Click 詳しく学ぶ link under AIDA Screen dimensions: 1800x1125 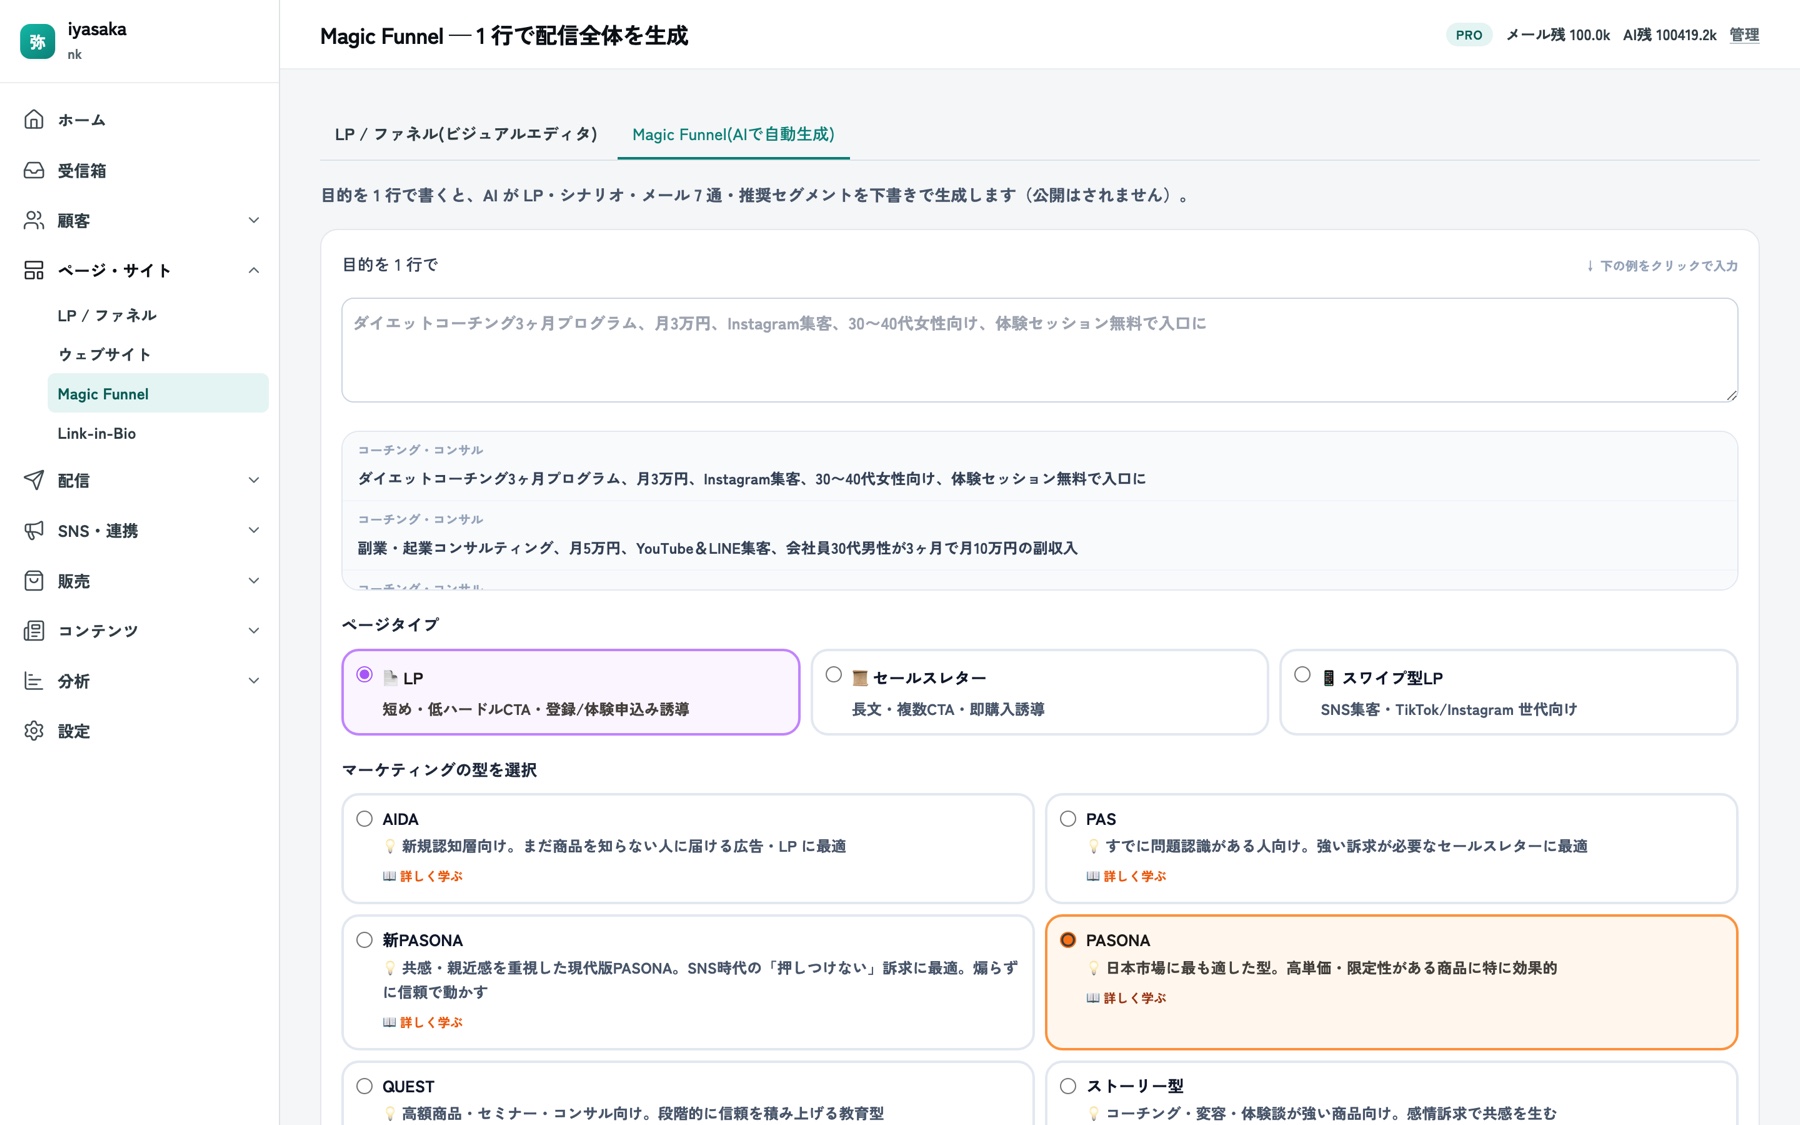click(x=431, y=876)
